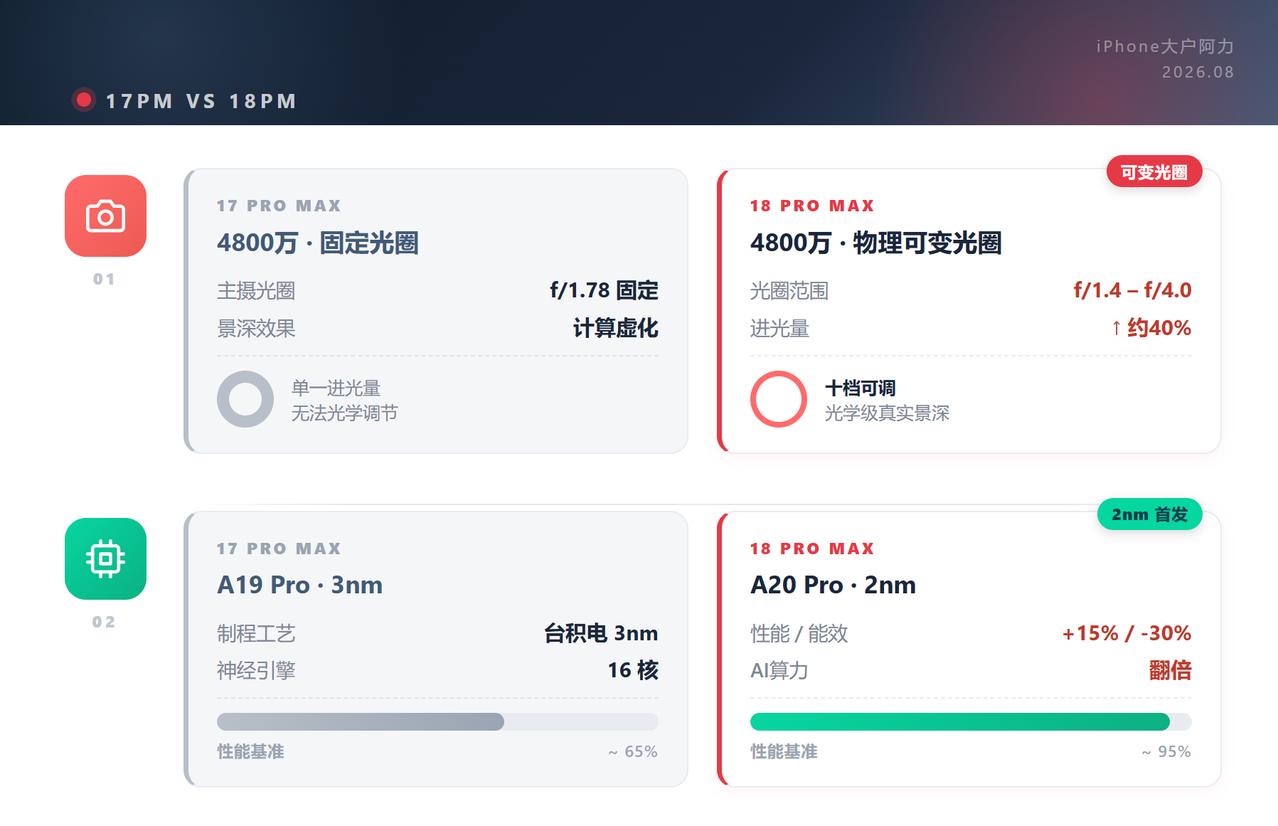Open the 4800万 · 物理可变光圈 card title
The width and height of the screenshot is (1278, 826).
point(876,243)
